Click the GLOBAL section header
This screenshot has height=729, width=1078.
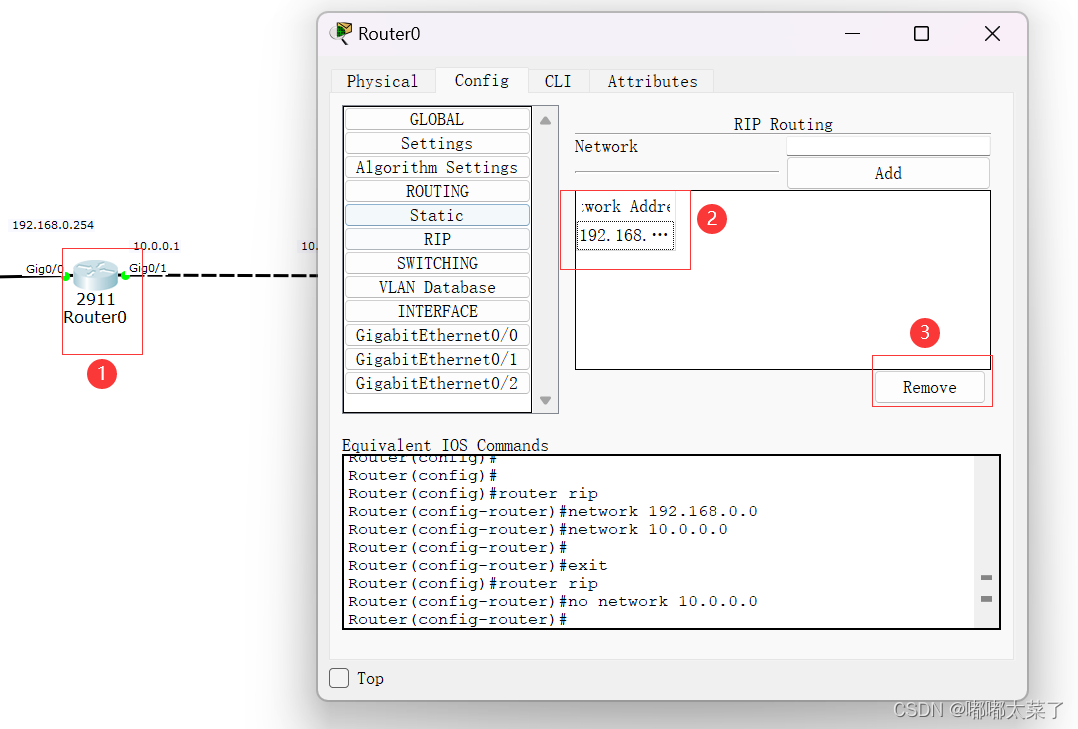point(437,119)
